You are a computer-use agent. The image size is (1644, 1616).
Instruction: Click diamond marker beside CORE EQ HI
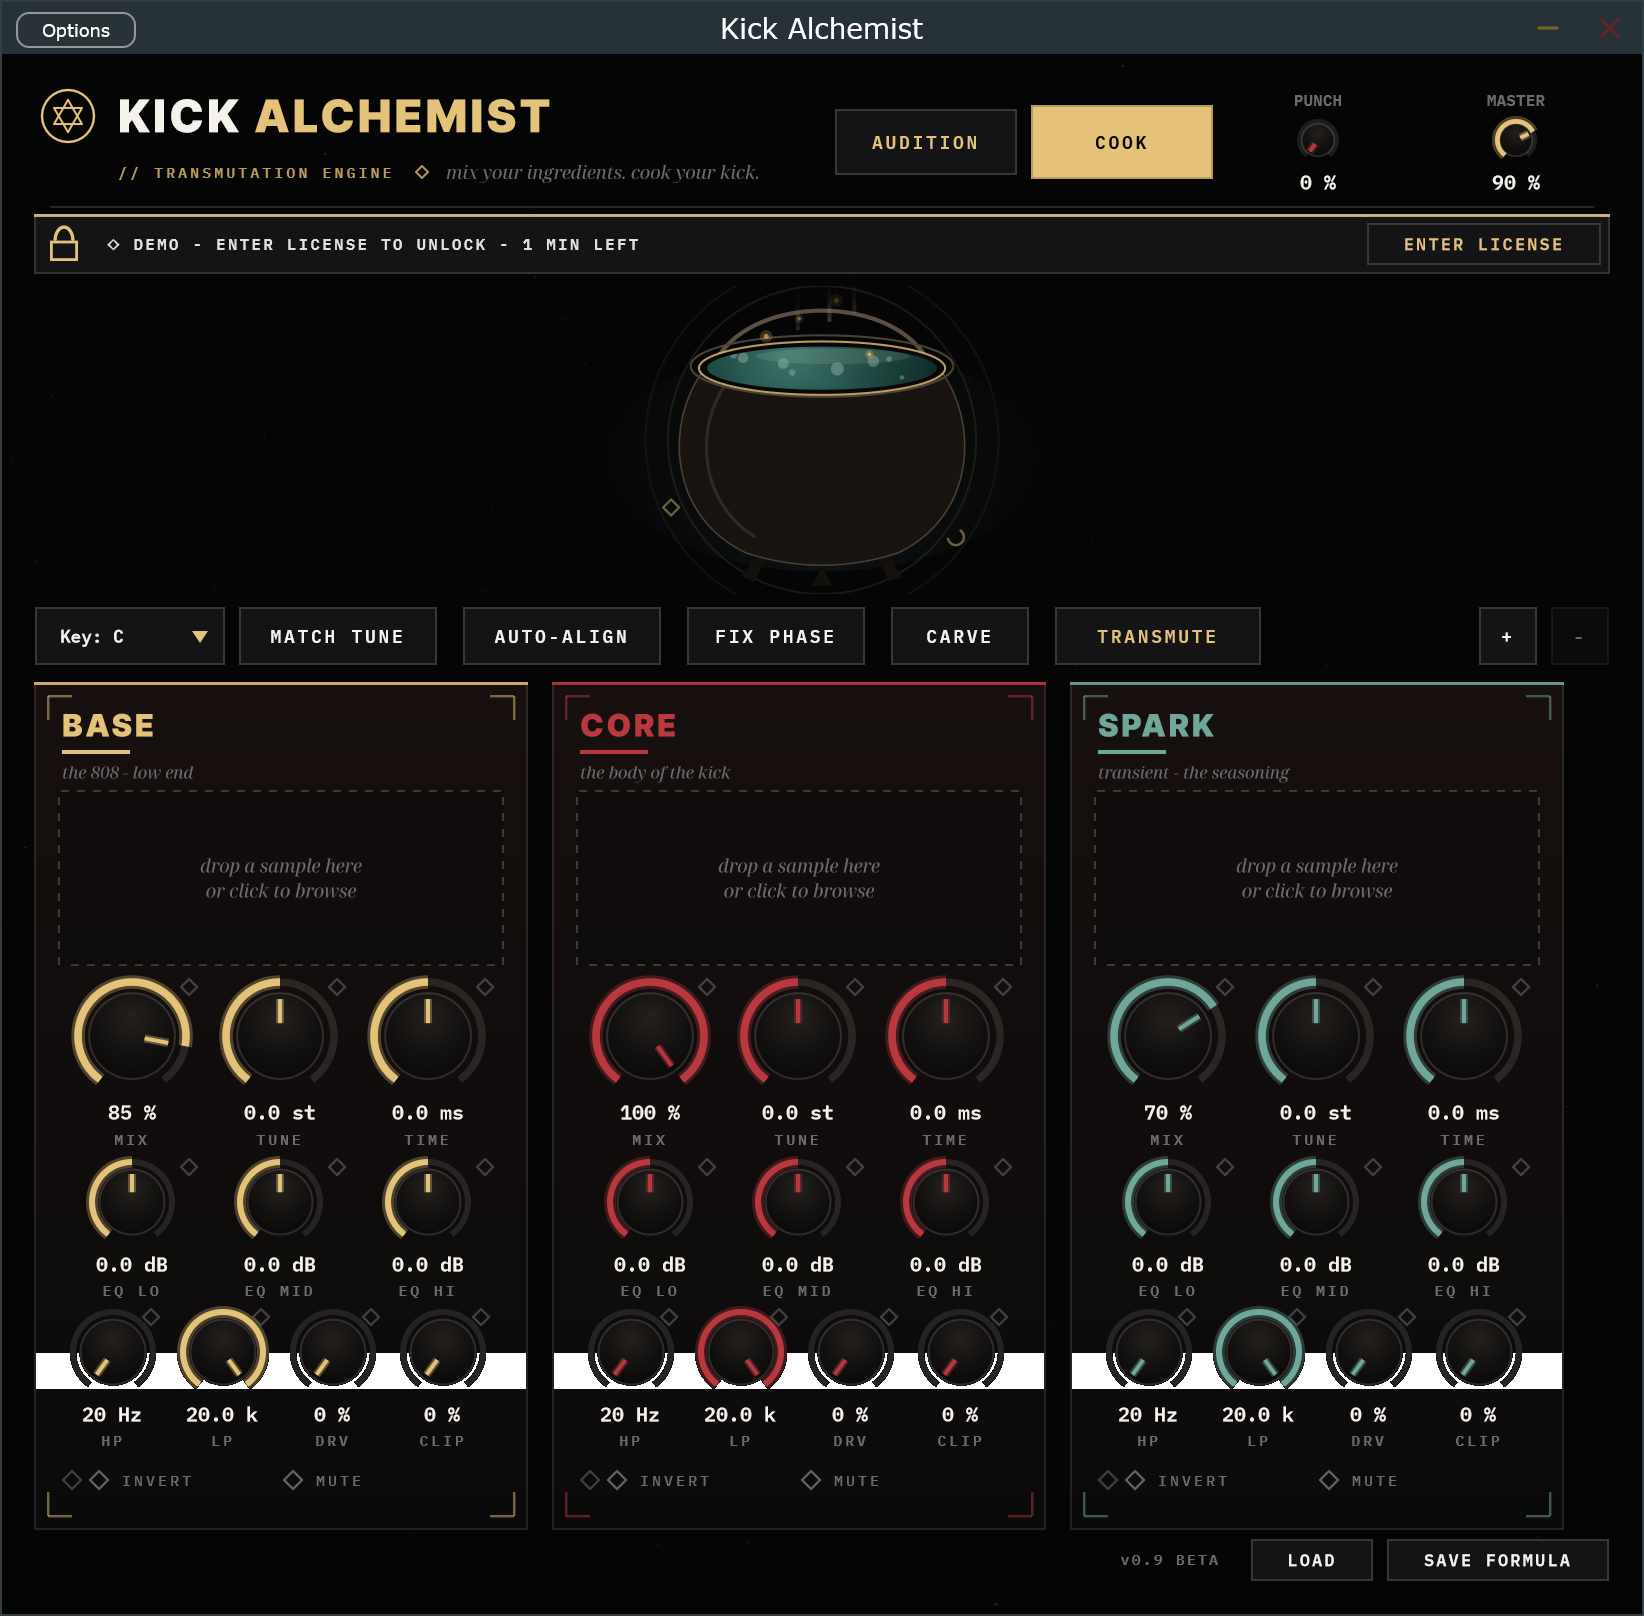(x=1003, y=1167)
